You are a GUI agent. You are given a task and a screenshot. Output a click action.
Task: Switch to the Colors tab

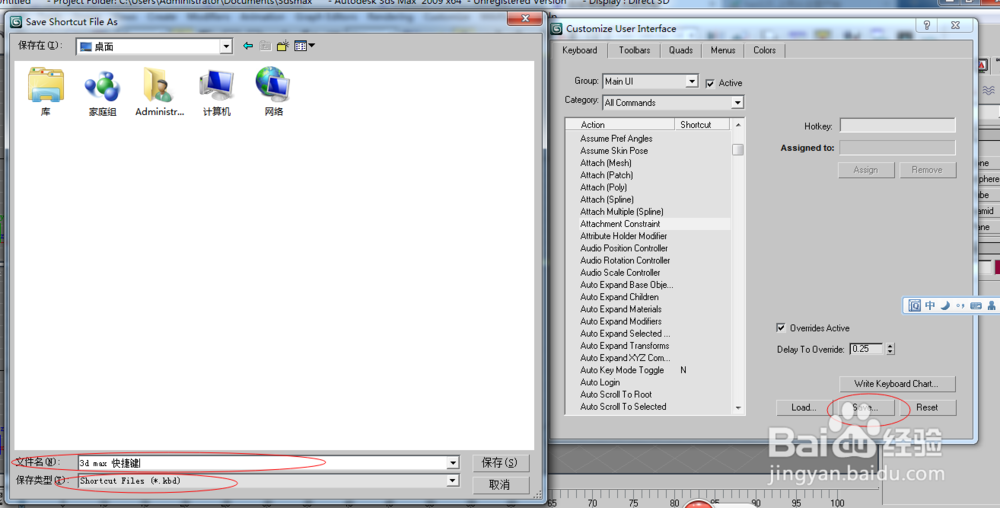764,50
